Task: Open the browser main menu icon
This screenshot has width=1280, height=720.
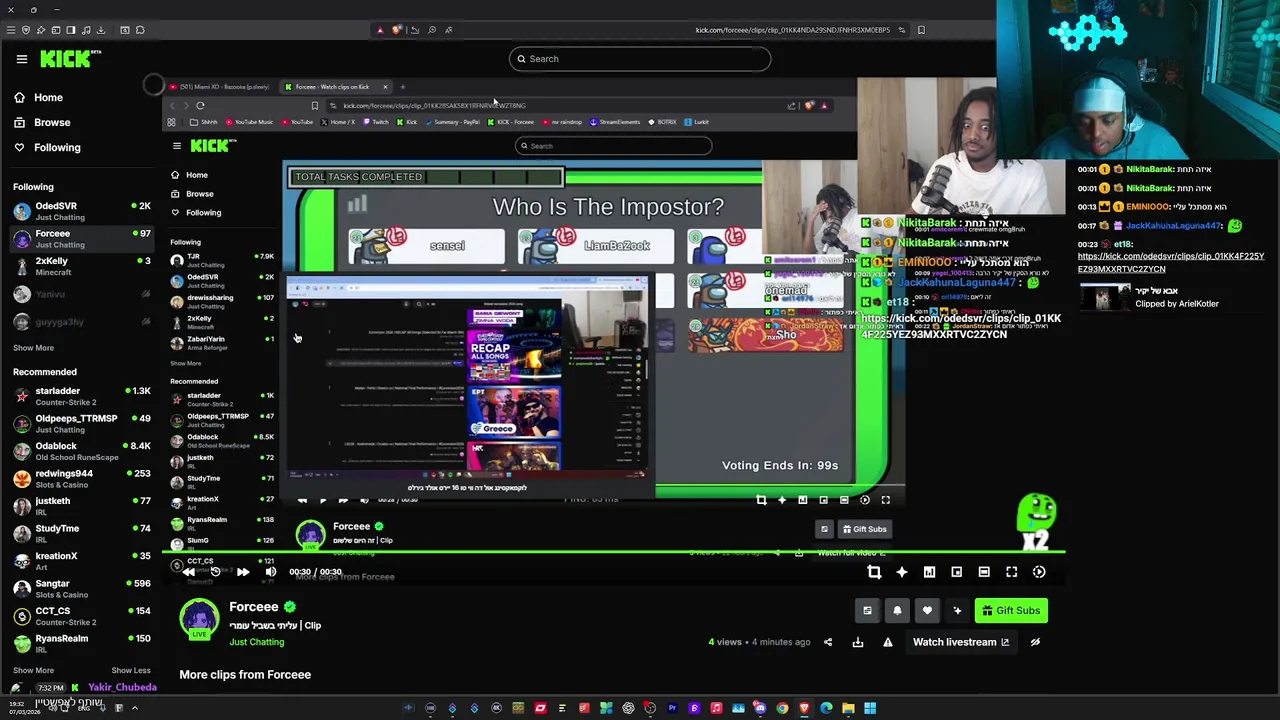Action: 10,30
